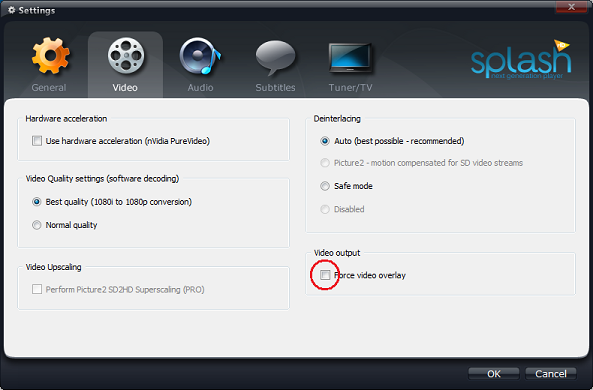Select Picture2 motion compensated option
593x390 pixels.
tap(325, 163)
